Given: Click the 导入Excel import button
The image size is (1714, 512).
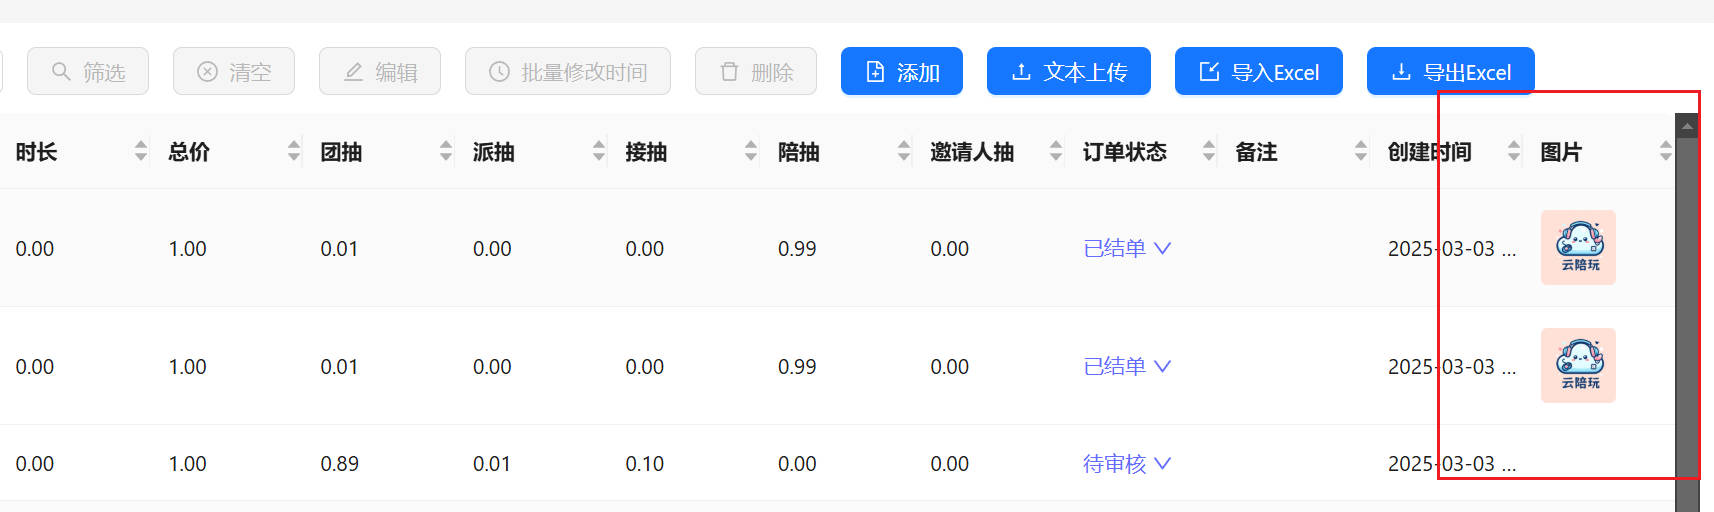Looking at the screenshot, I should tap(1259, 71).
